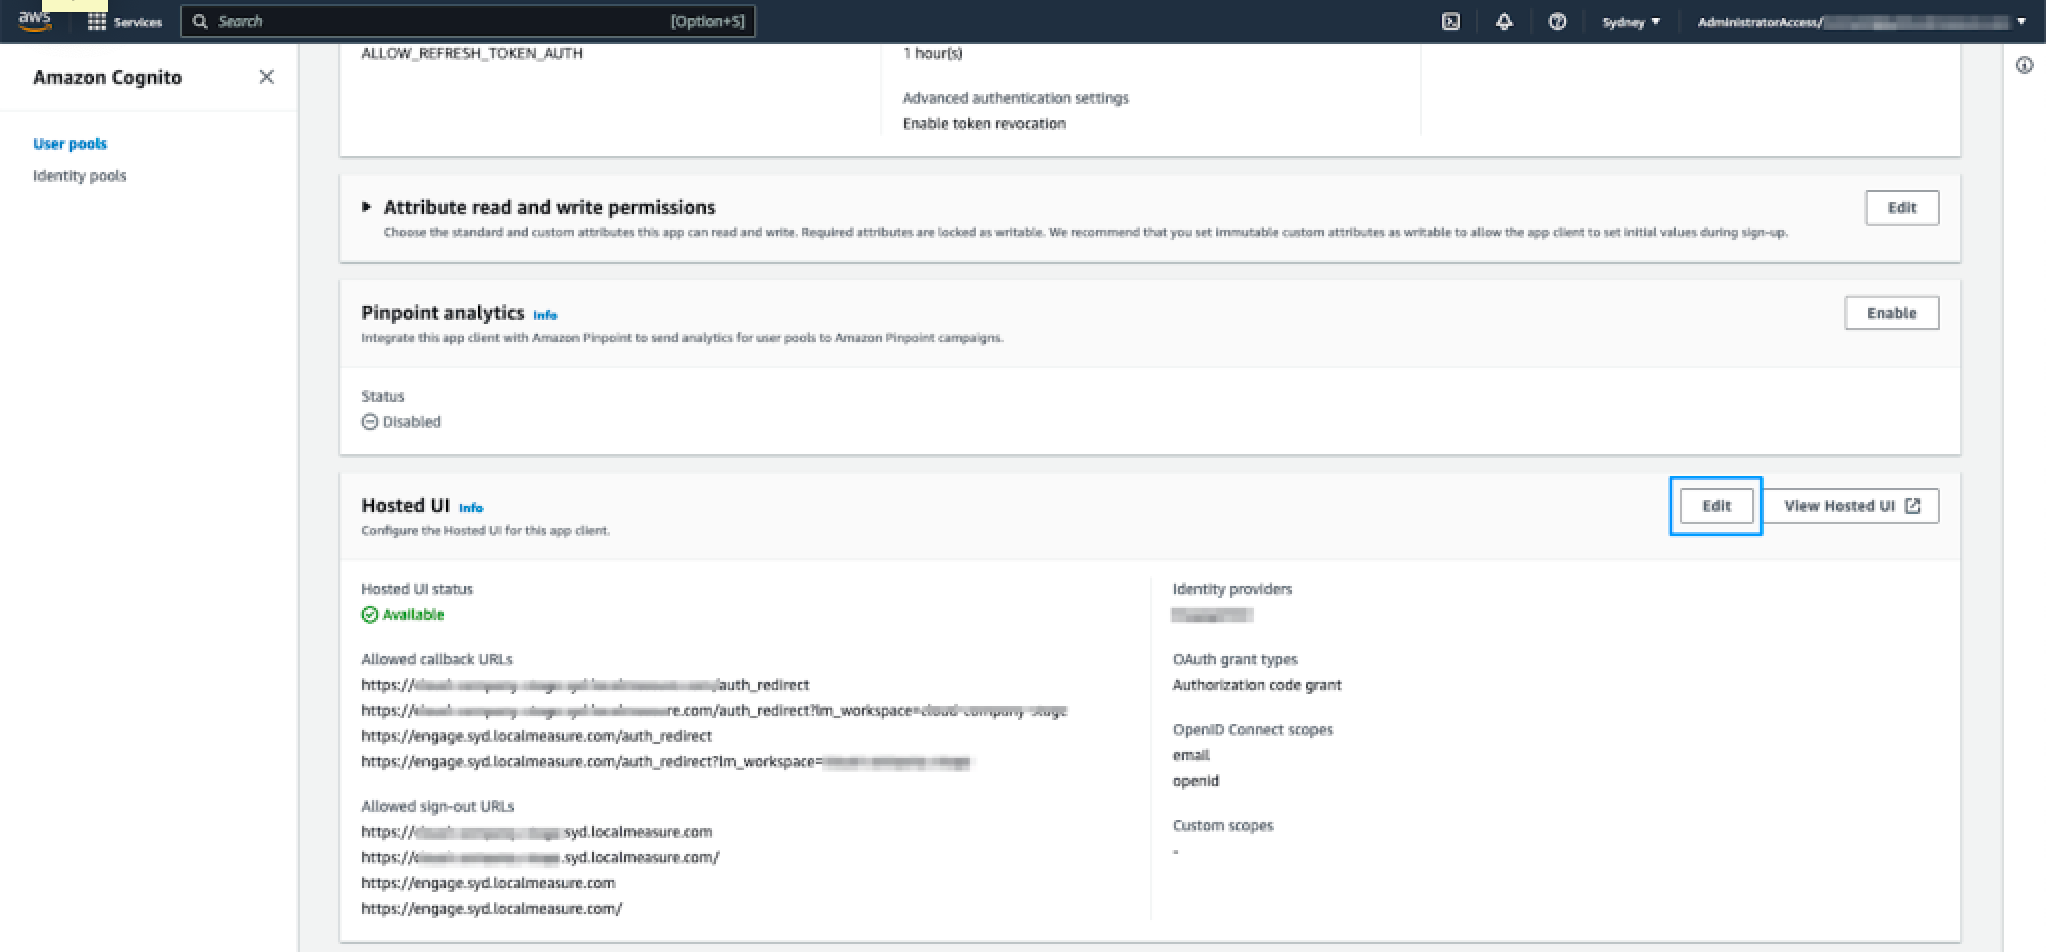Edit the Hosted UI settings
Screen dimensions: 2046x952
(1716, 506)
